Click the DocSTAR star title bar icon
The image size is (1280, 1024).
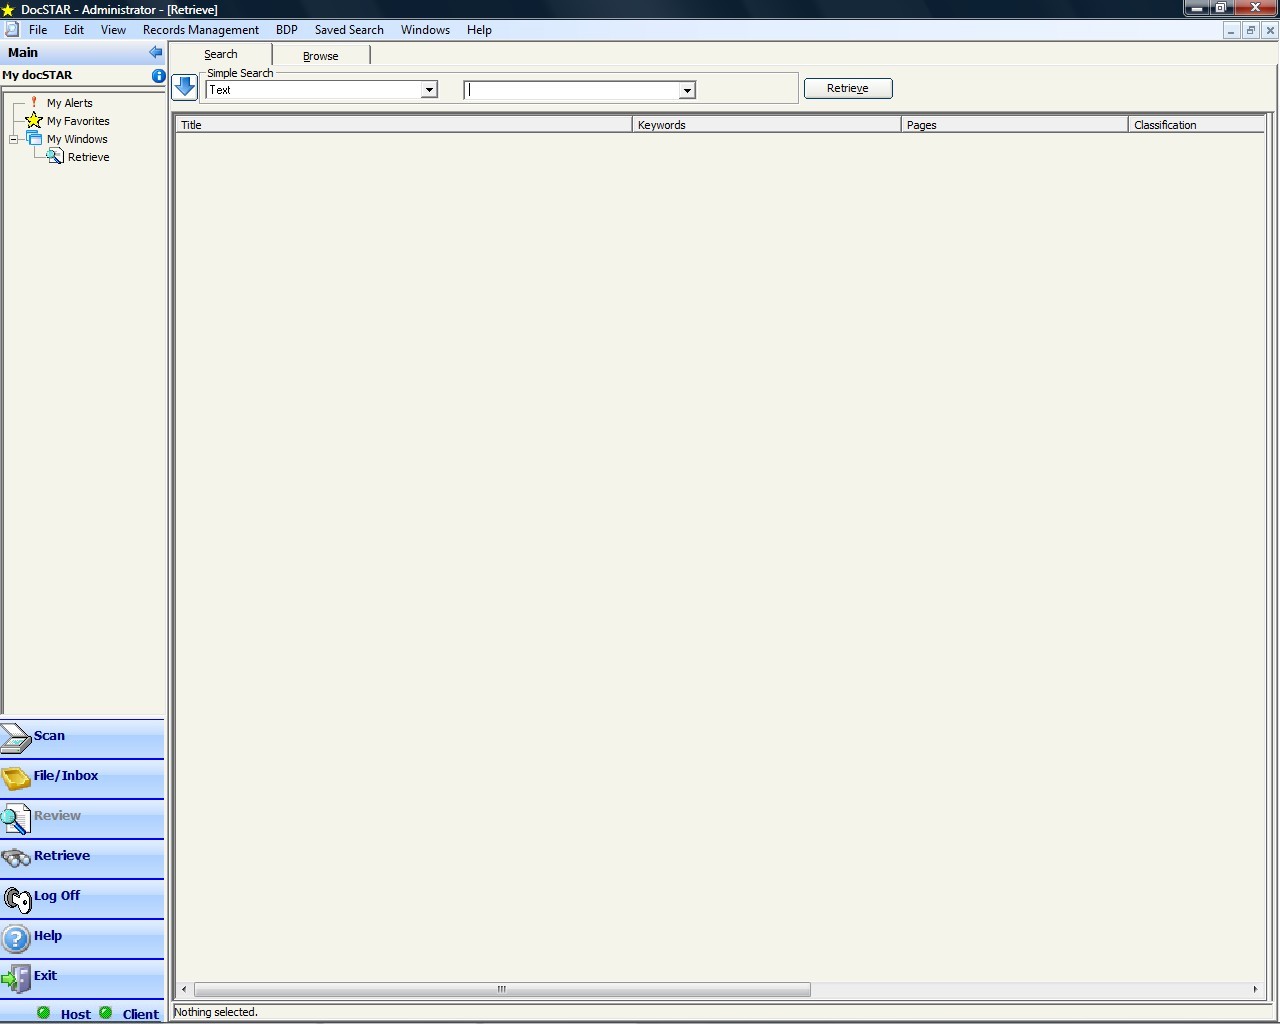click(9, 10)
